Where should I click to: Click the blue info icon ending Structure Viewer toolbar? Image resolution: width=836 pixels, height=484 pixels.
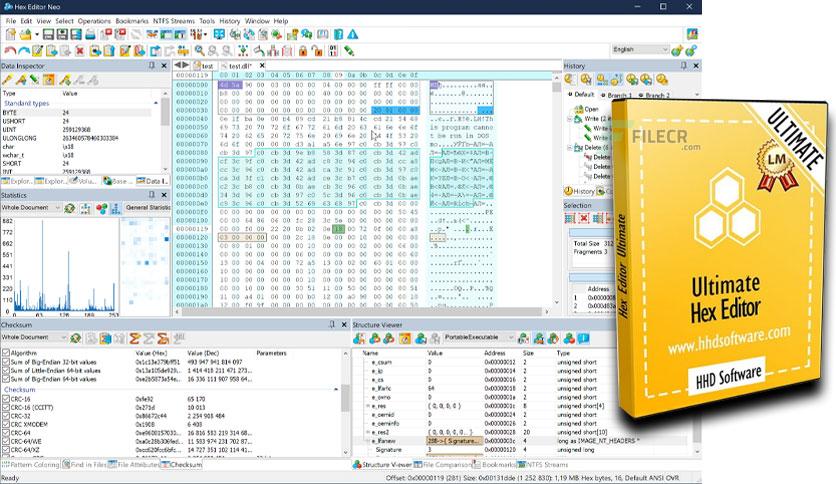pyautogui.click(x=583, y=338)
